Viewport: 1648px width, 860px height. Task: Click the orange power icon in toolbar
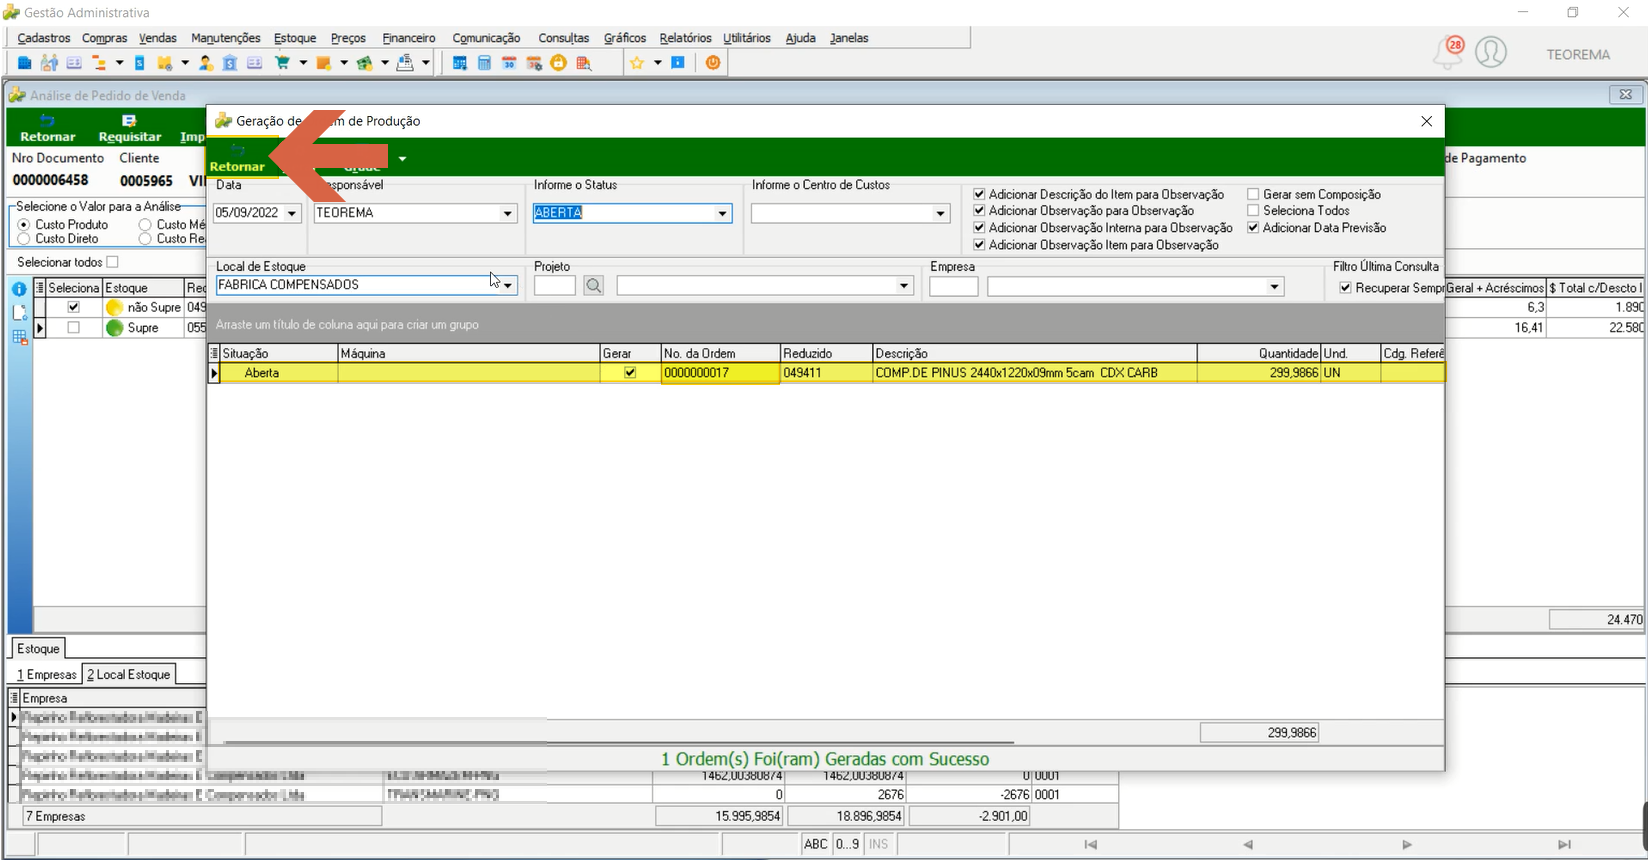713,63
